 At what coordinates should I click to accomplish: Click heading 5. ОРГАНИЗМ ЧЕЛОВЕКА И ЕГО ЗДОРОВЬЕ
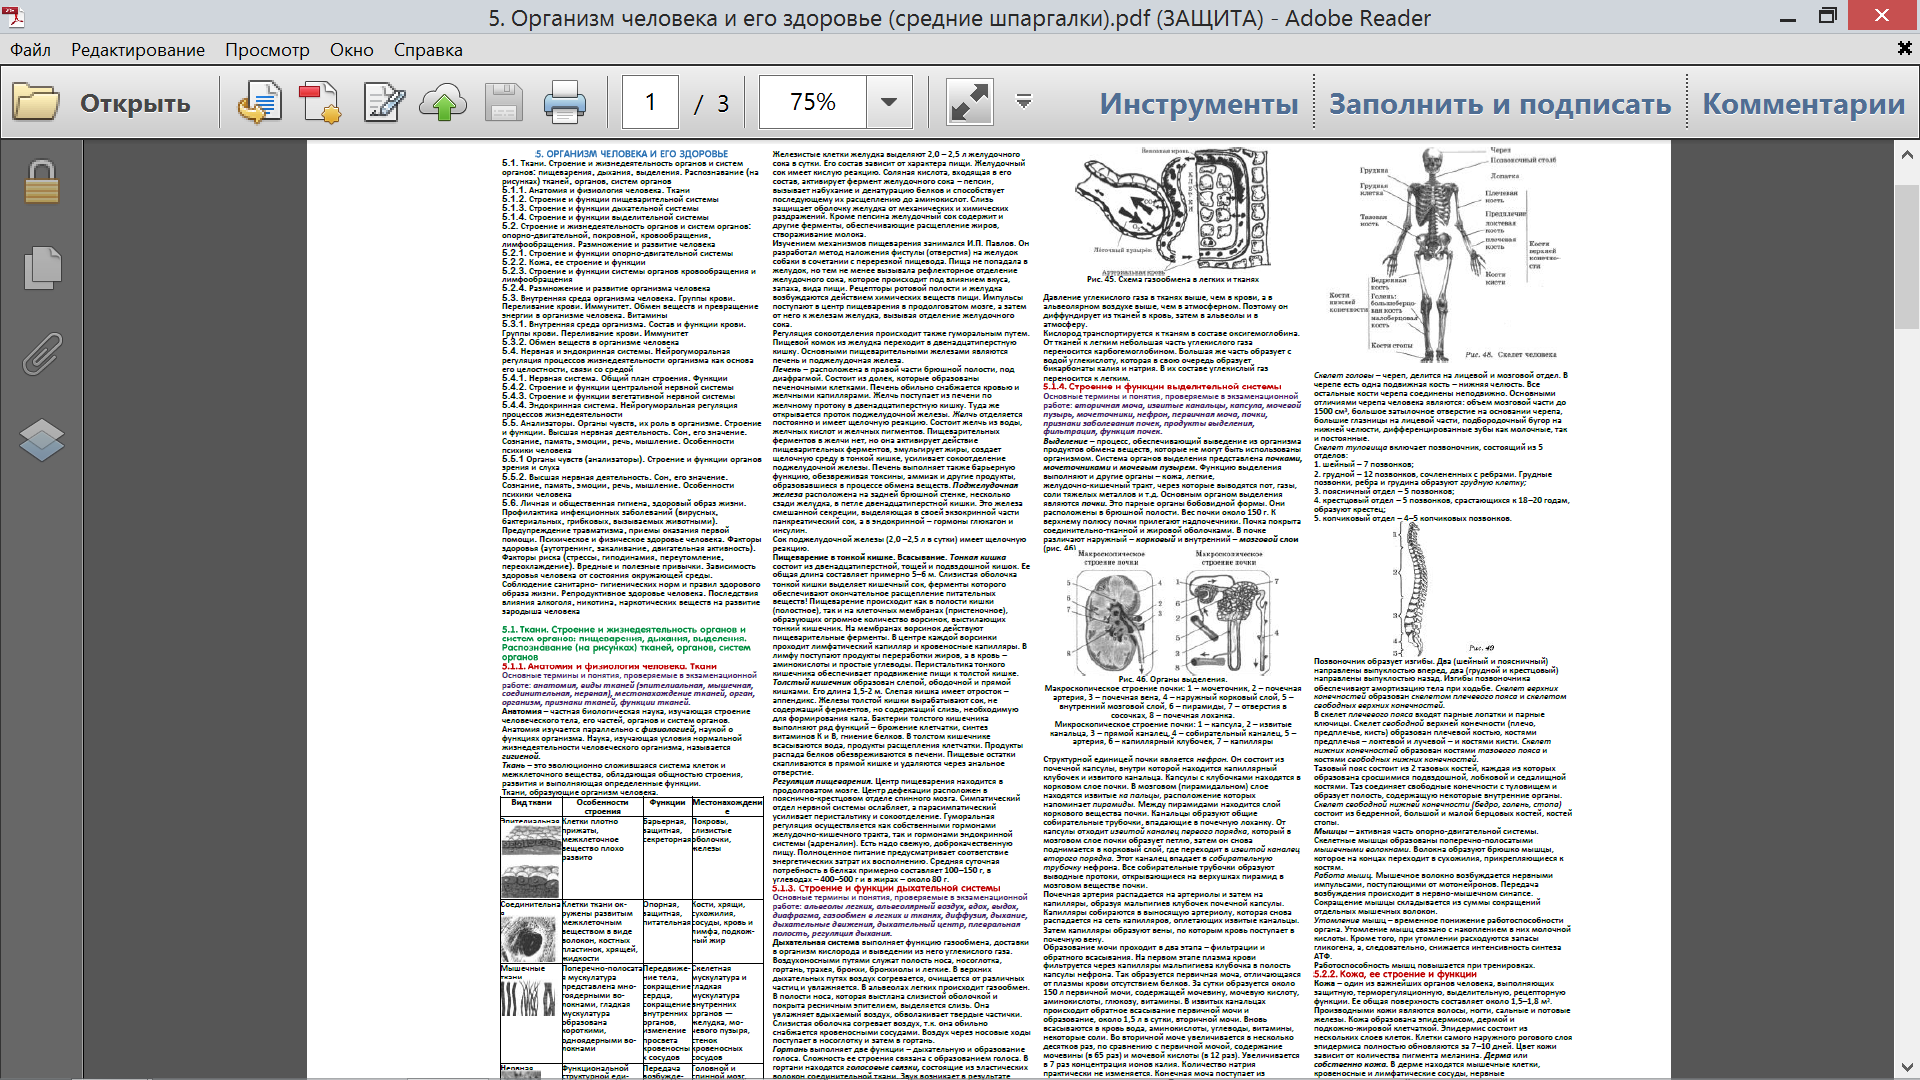pos(631,154)
